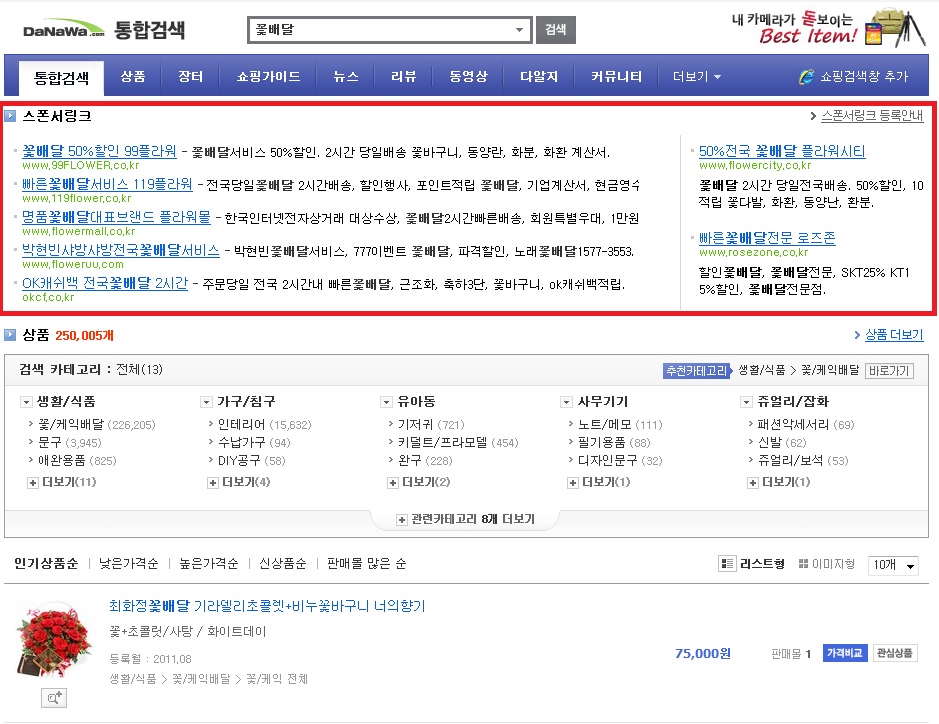Collapse the 생활/식품 category group
The image size is (939, 724).
tap(26, 402)
